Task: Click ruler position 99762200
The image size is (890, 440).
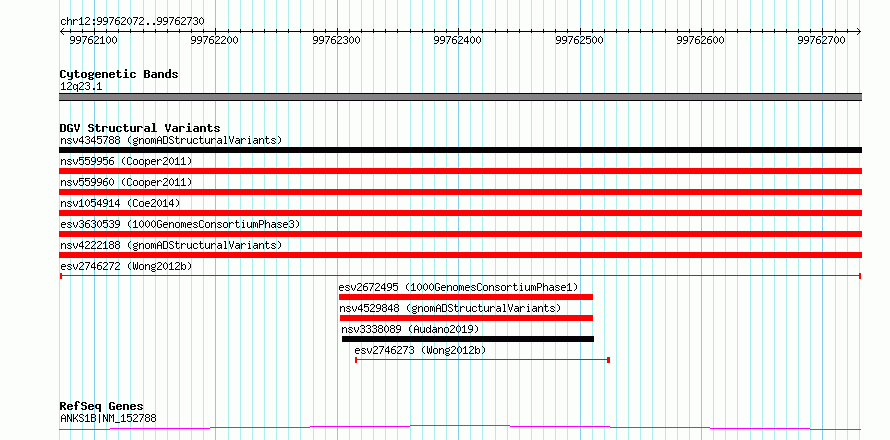Action: [x=215, y=40]
